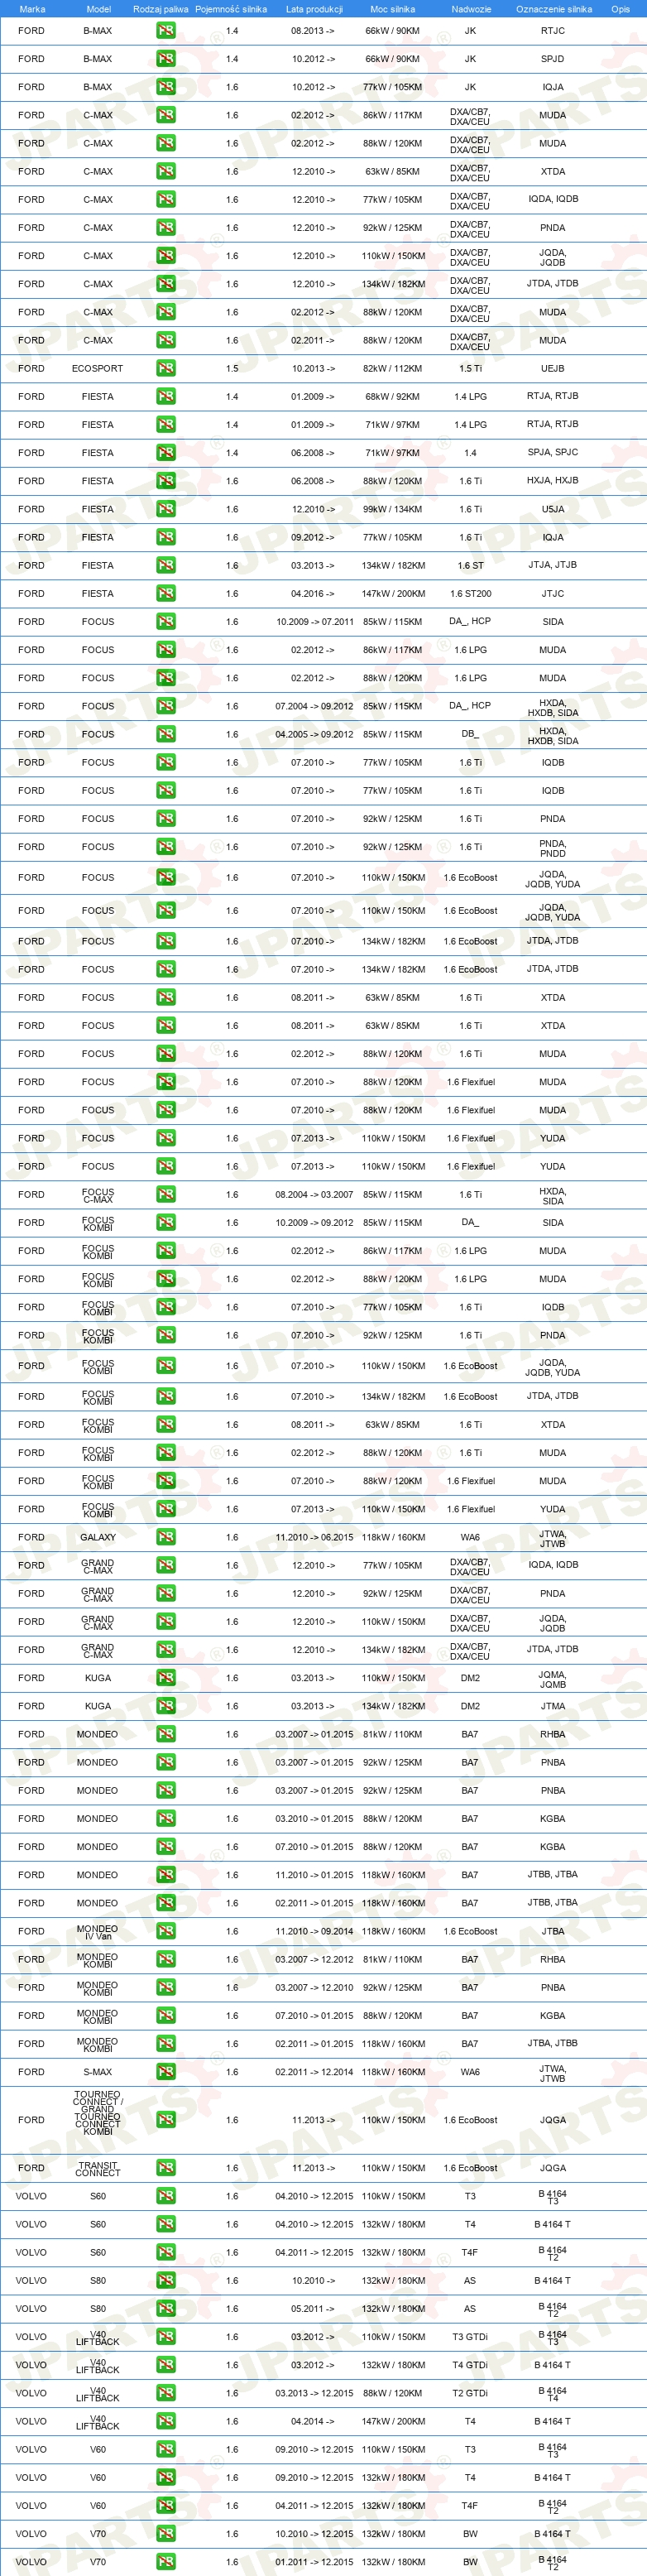647x2576 pixels.
Task: Click fuel icon in FIESTA 1.6 ST row
Action: 166,565
